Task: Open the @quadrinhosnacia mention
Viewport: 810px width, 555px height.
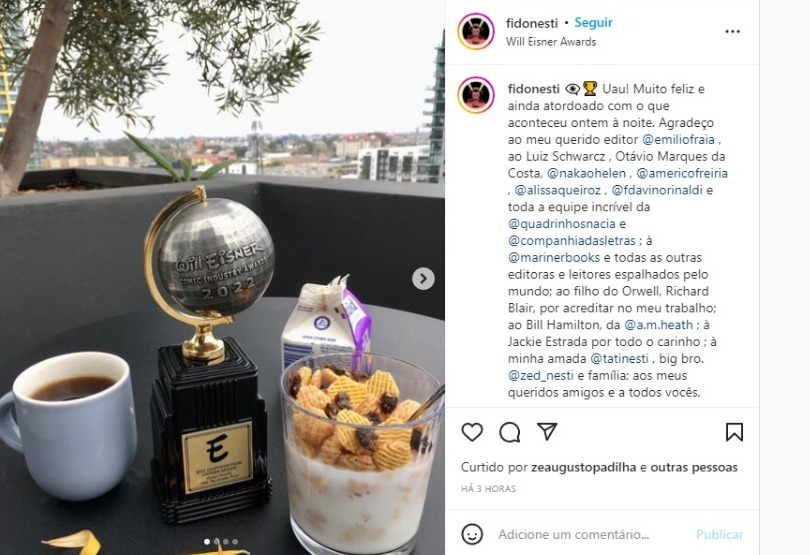Action: pos(562,224)
